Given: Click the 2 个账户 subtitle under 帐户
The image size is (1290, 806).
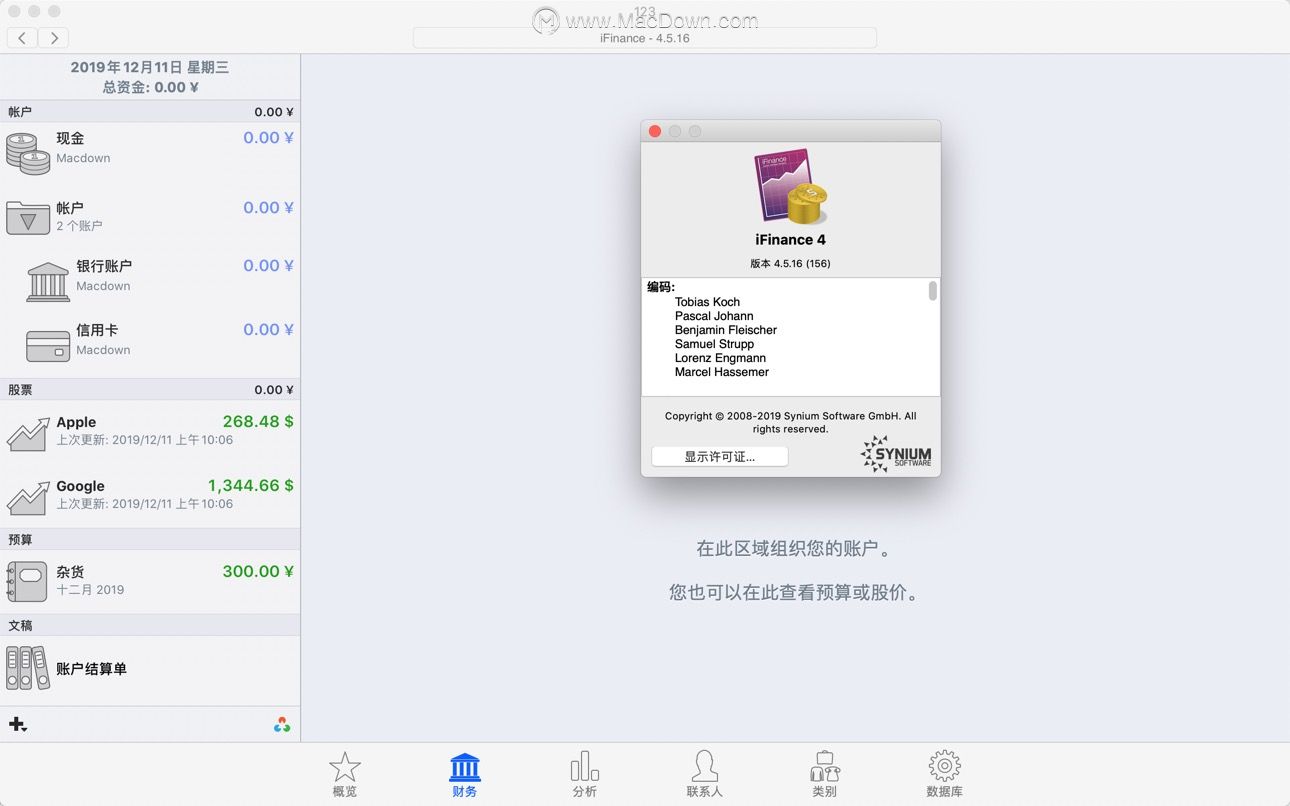Looking at the screenshot, I should coord(79,226).
